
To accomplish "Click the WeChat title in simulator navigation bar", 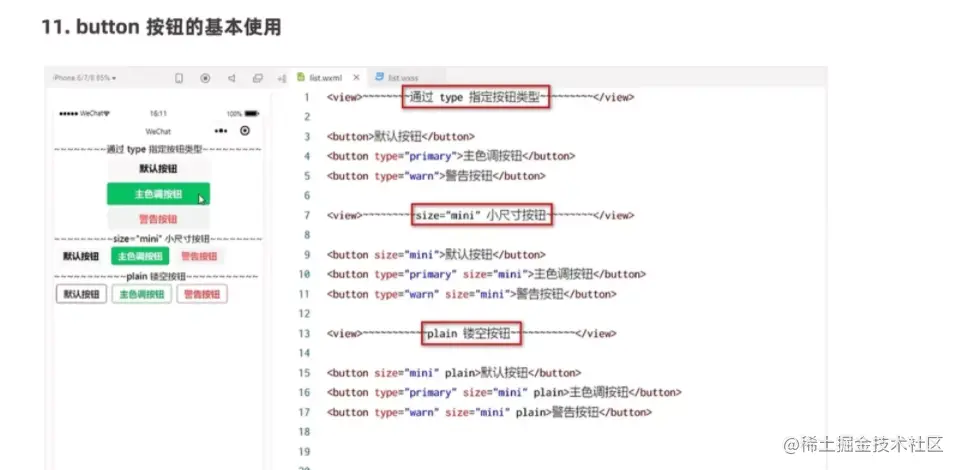I will pyautogui.click(x=158, y=132).
